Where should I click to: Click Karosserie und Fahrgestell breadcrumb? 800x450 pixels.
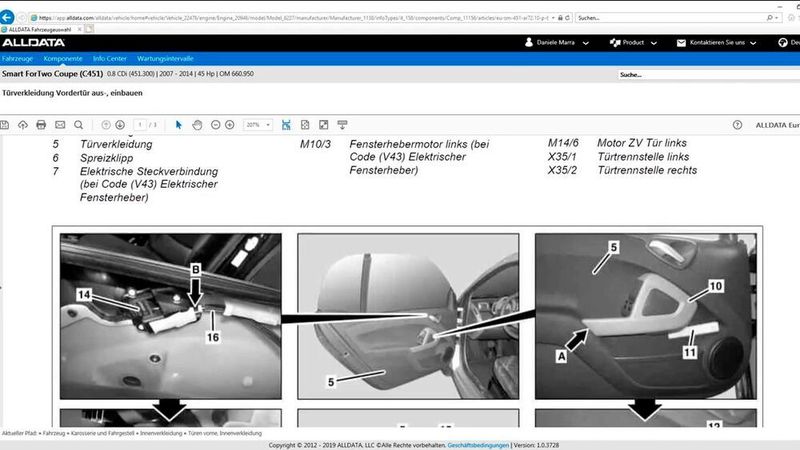tap(103, 433)
